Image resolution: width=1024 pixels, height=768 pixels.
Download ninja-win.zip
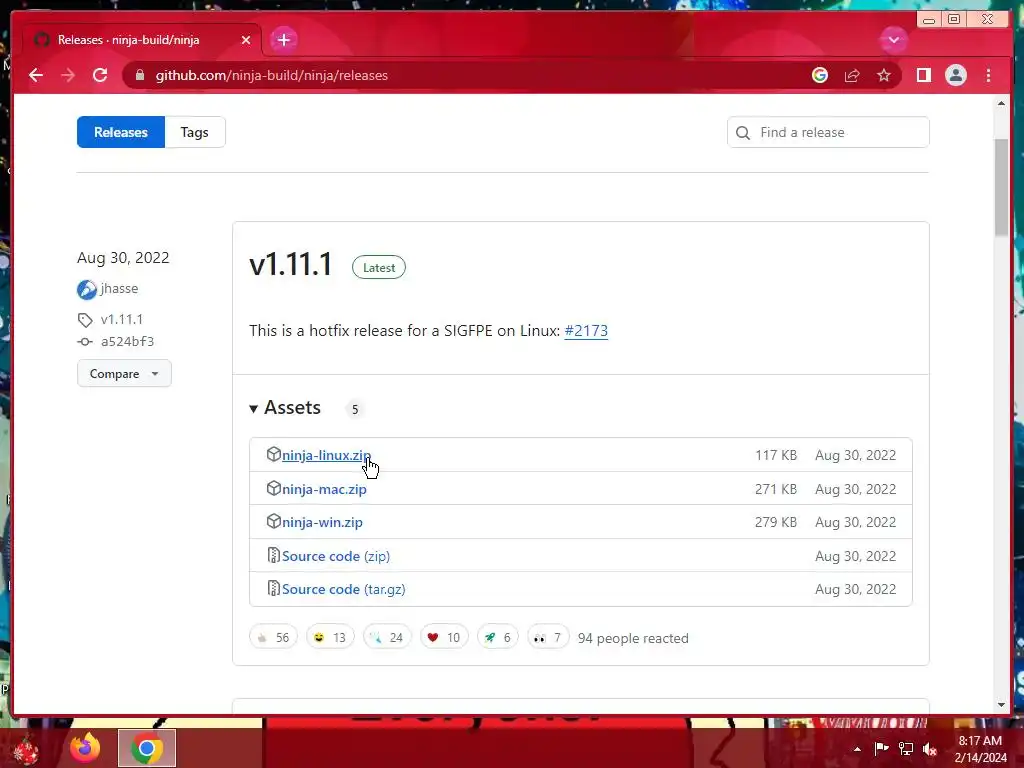(x=322, y=522)
